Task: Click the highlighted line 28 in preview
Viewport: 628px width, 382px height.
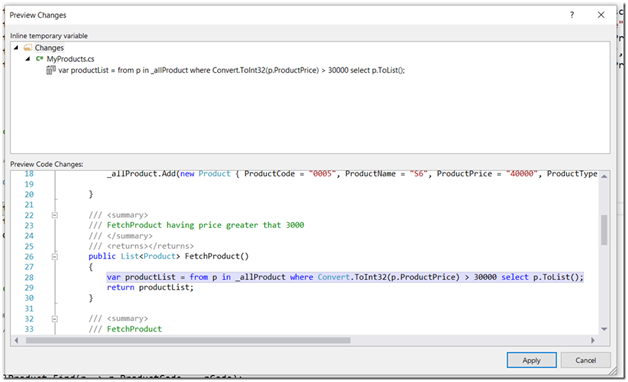Action: pos(345,277)
